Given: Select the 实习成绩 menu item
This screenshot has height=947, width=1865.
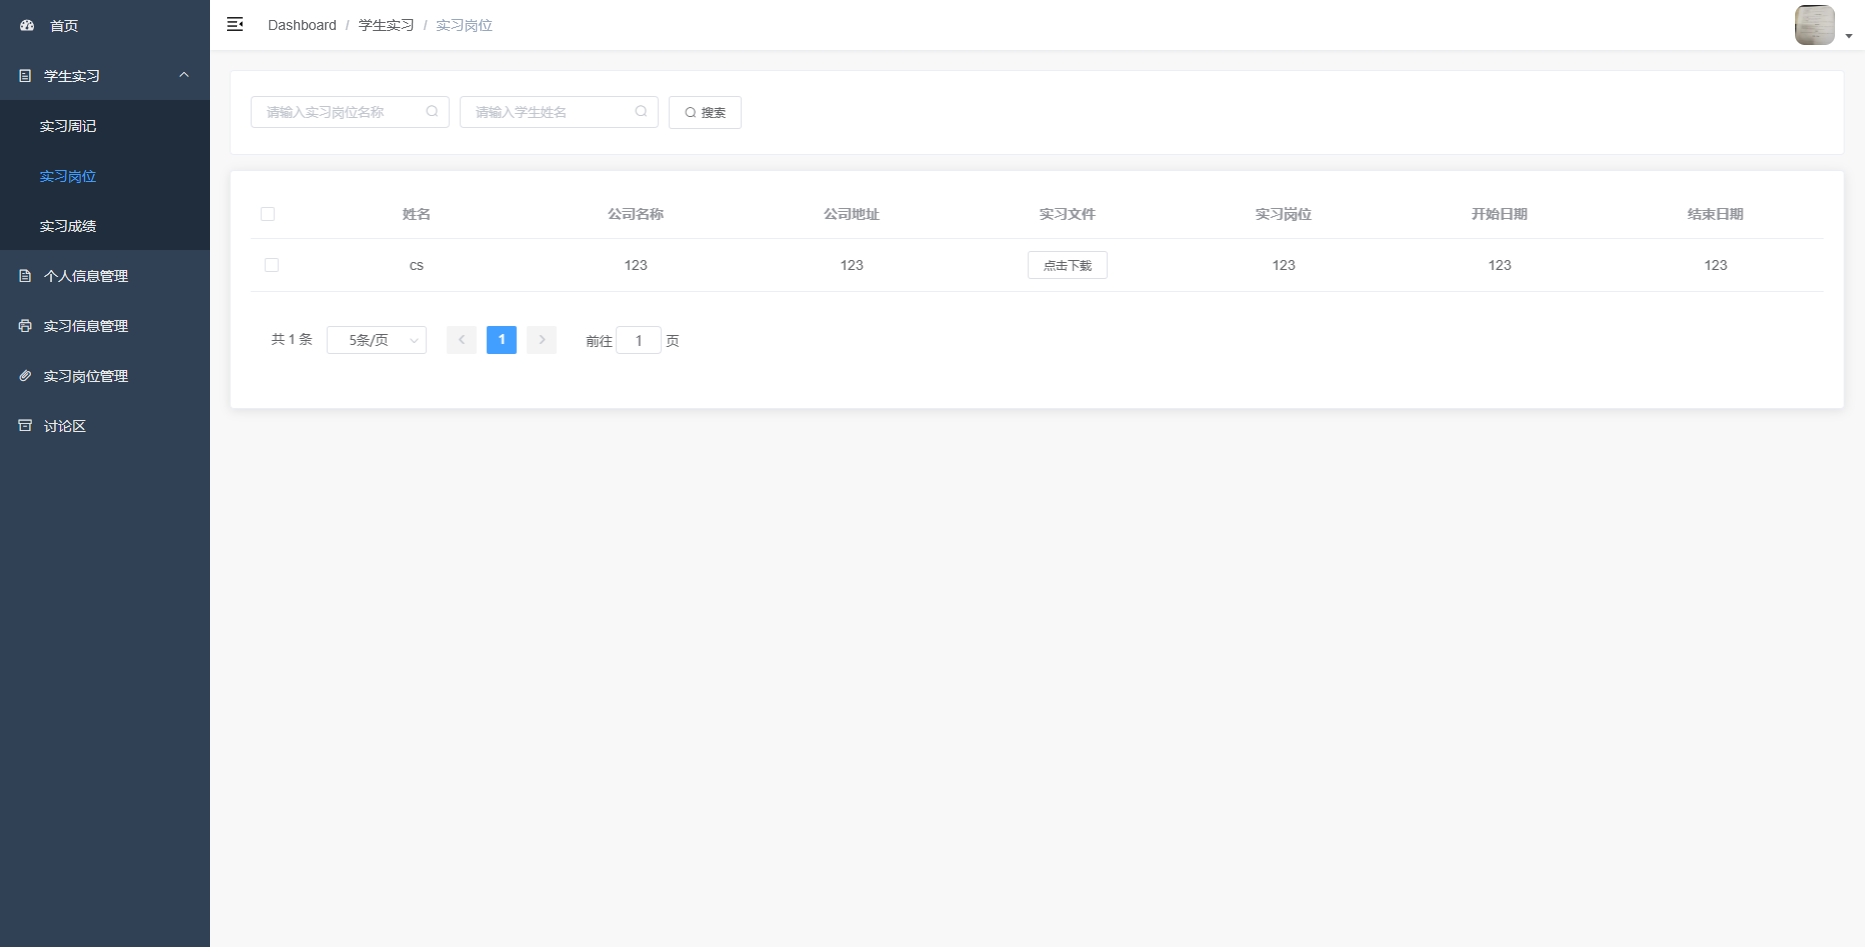Looking at the screenshot, I should click(68, 226).
